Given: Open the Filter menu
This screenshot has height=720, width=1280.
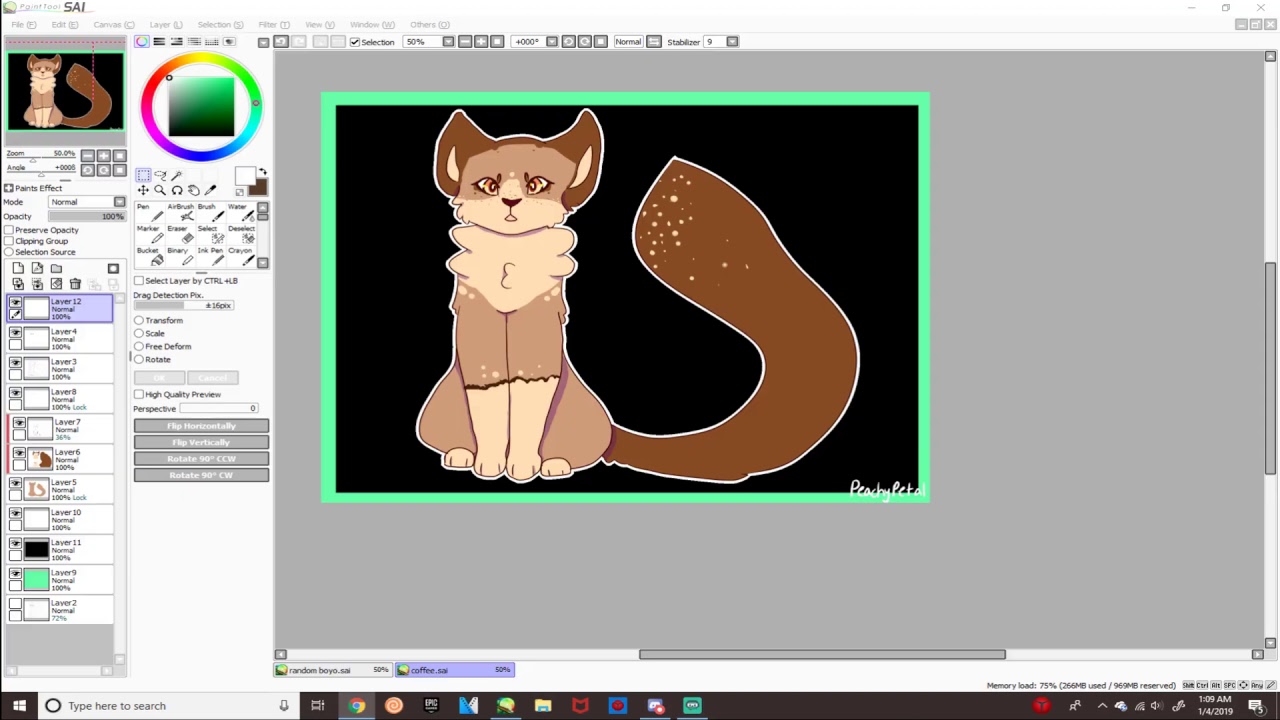Looking at the screenshot, I should point(274,24).
